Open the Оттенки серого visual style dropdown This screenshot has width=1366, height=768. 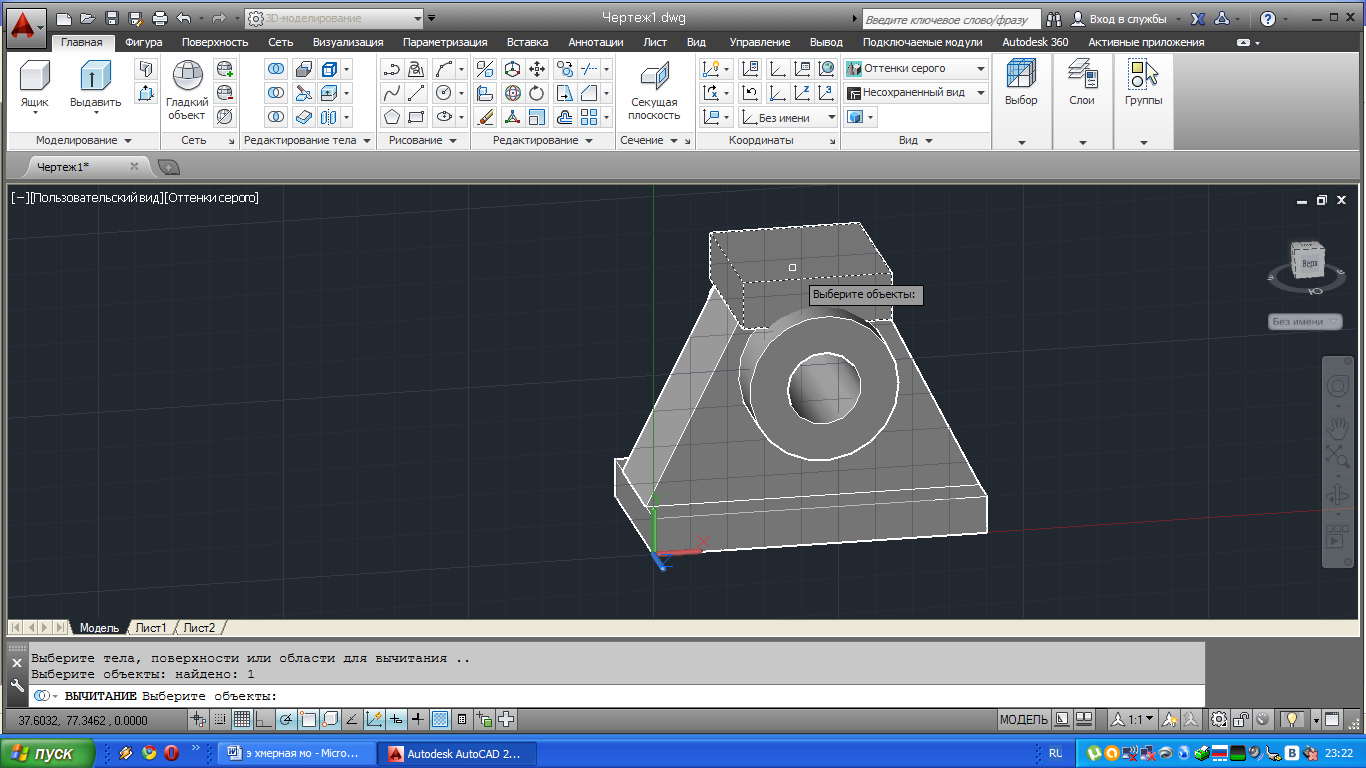981,69
